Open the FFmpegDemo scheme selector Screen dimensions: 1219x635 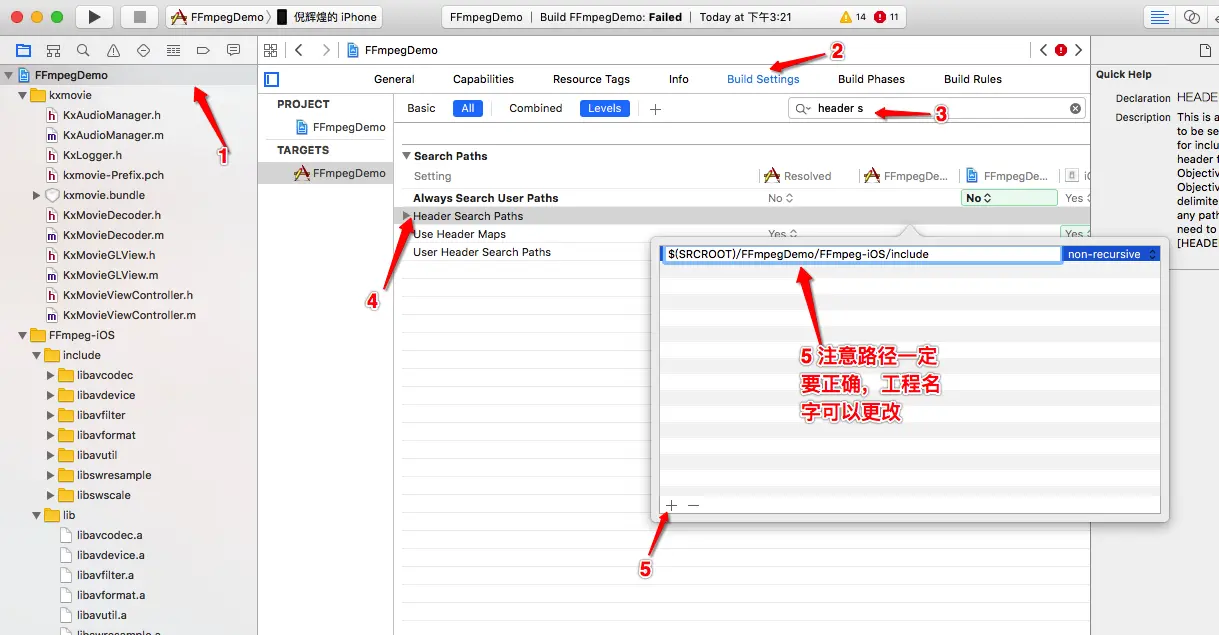[217, 17]
